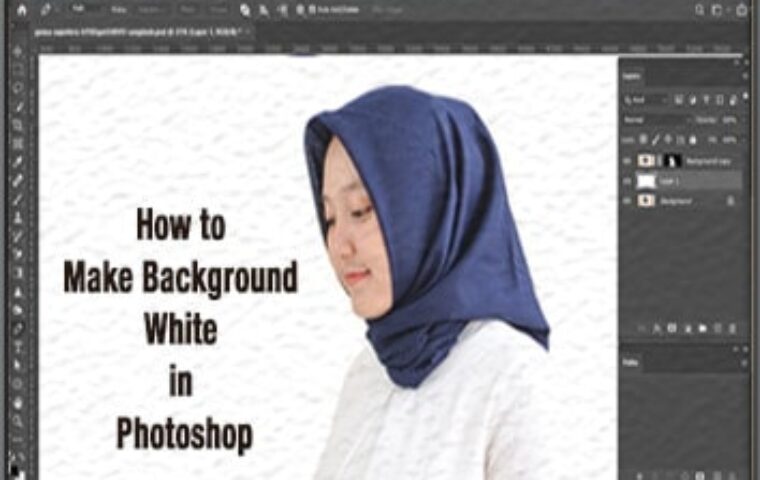Select the open document tab

139,32
